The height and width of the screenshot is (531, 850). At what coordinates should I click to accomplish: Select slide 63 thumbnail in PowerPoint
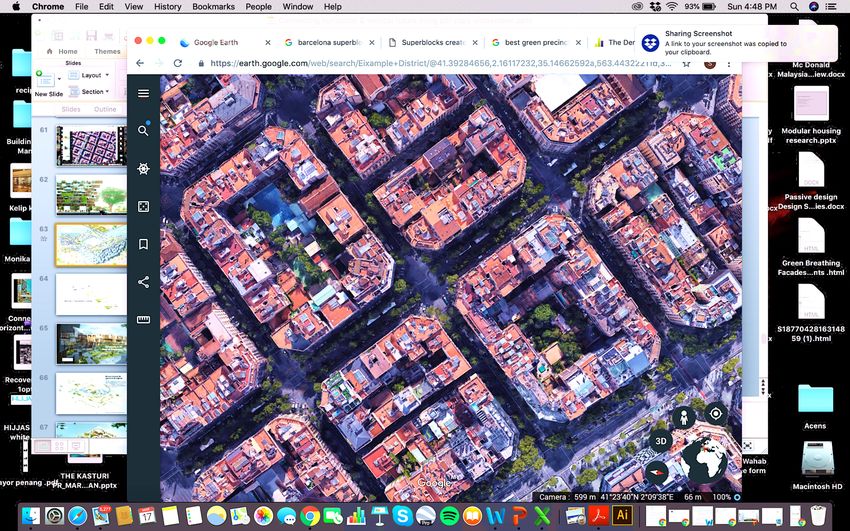coord(92,245)
